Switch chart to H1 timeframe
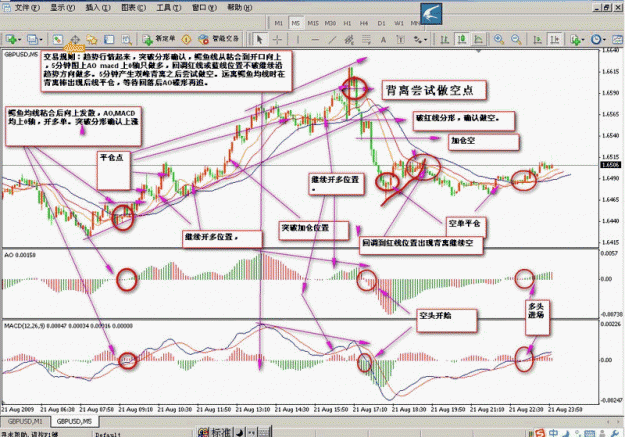Viewport: 625px width, 437px height. click(347, 23)
